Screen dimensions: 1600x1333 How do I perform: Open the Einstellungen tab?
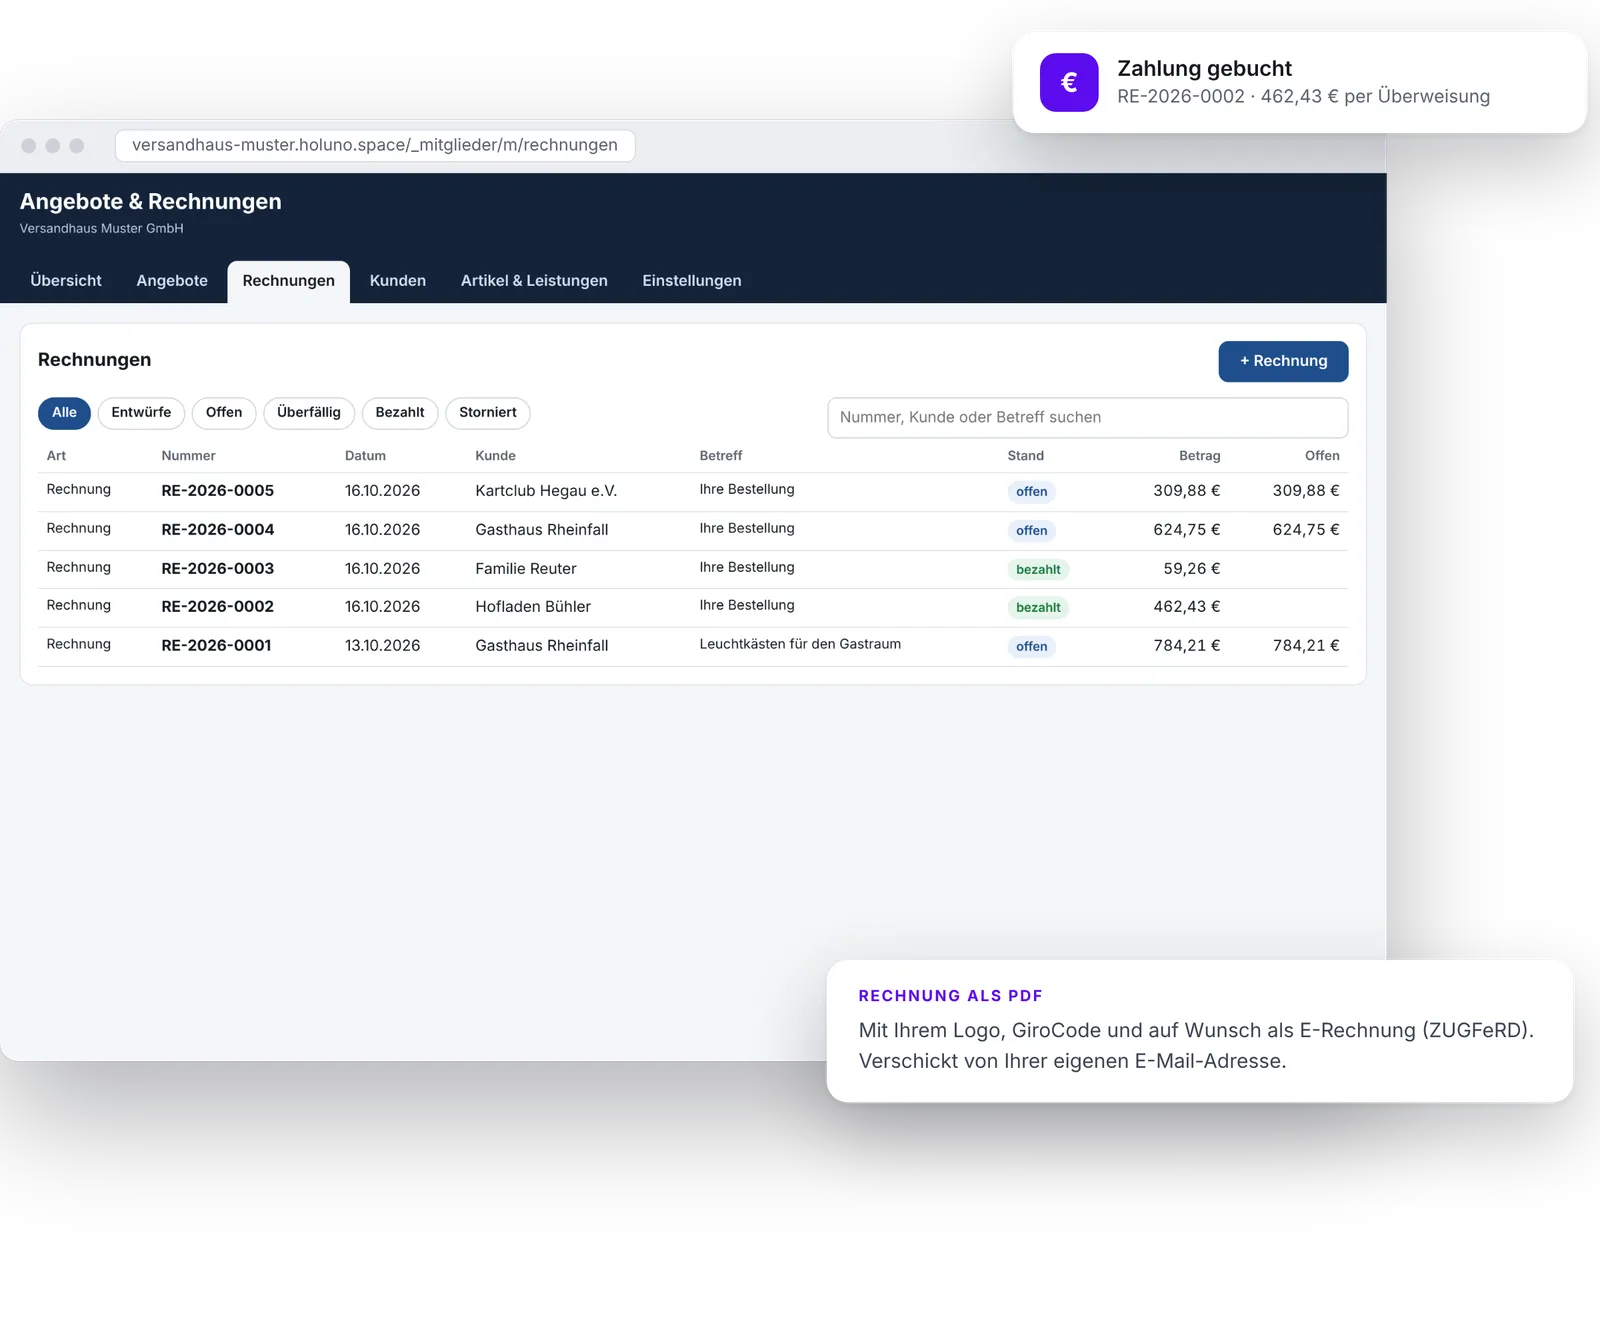[692, 281]
